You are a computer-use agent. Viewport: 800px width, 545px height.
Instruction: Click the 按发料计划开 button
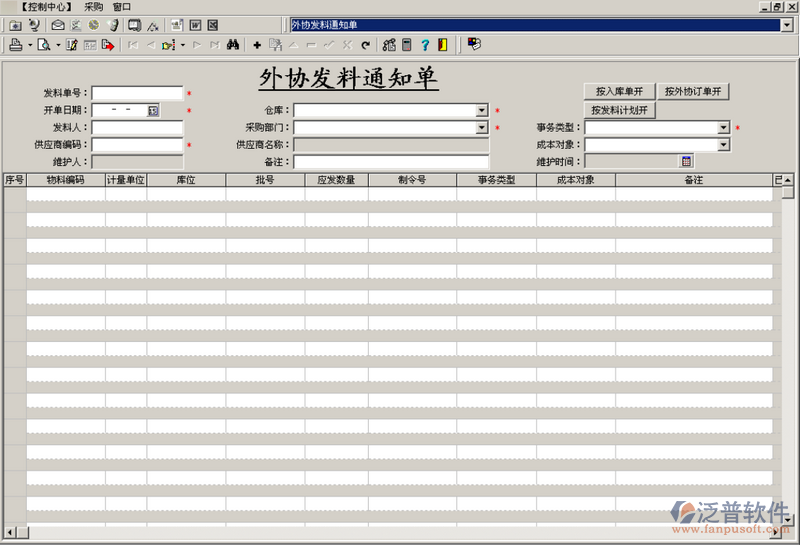pos(619,110)
